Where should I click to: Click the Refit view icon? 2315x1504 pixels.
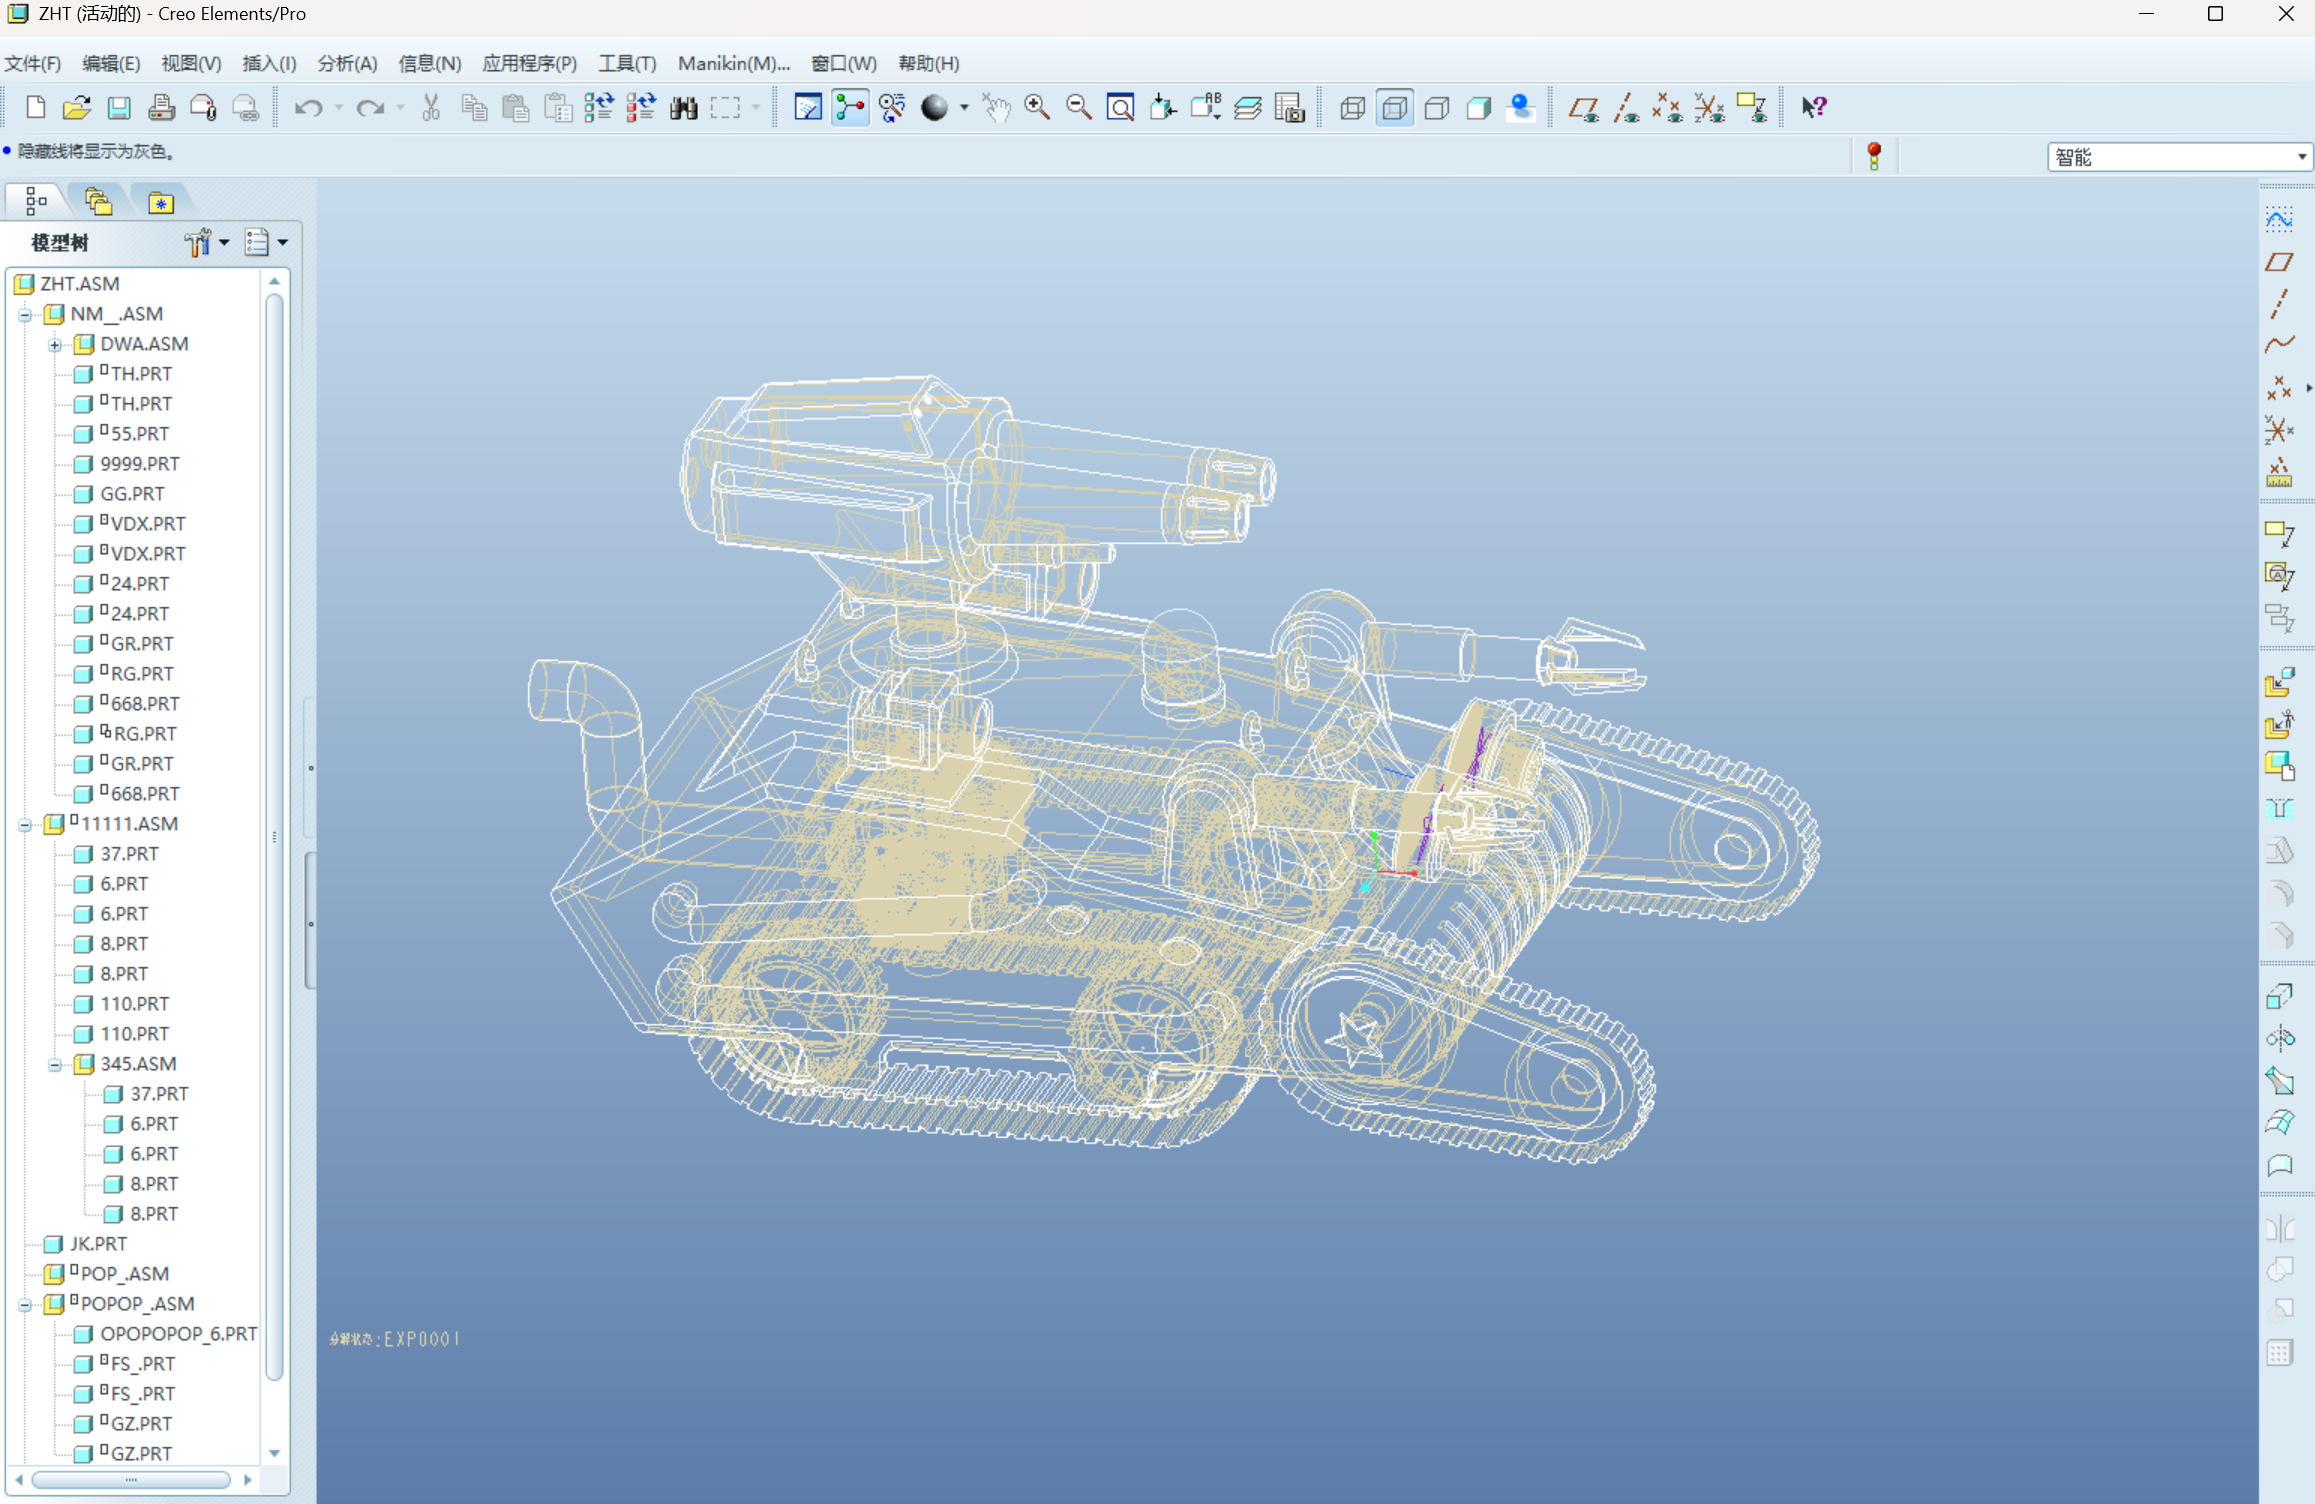(x=1121, y=107)
